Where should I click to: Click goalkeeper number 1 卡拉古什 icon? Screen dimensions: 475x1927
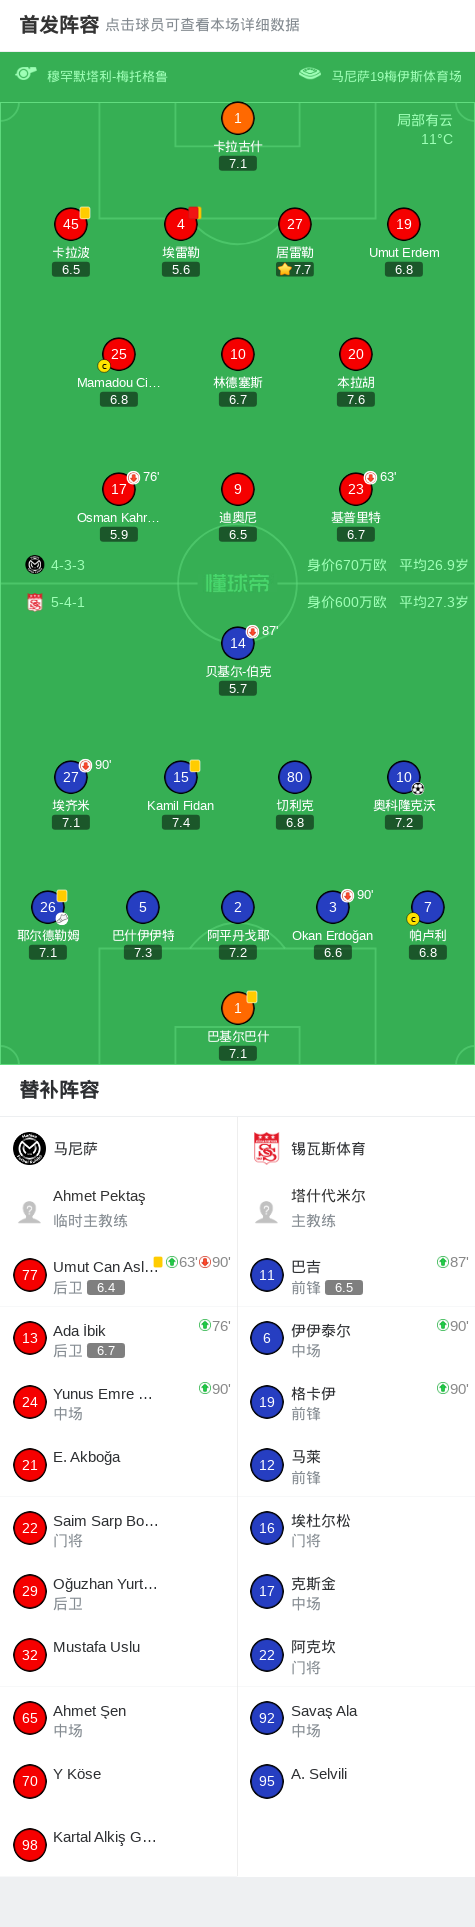point(238,118)
